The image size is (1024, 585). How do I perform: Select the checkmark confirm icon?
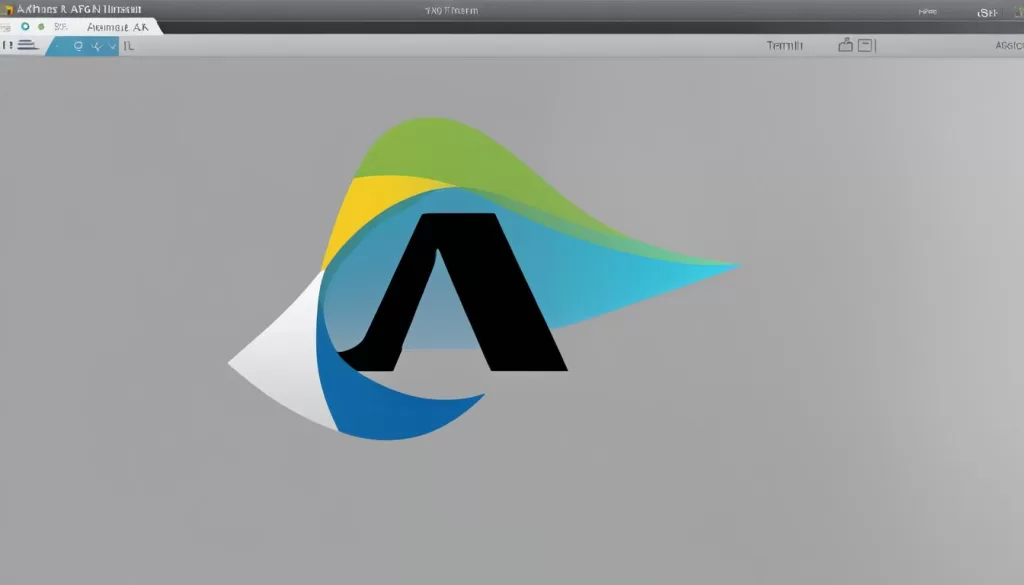pyautogui.click(x=95, y=45)
